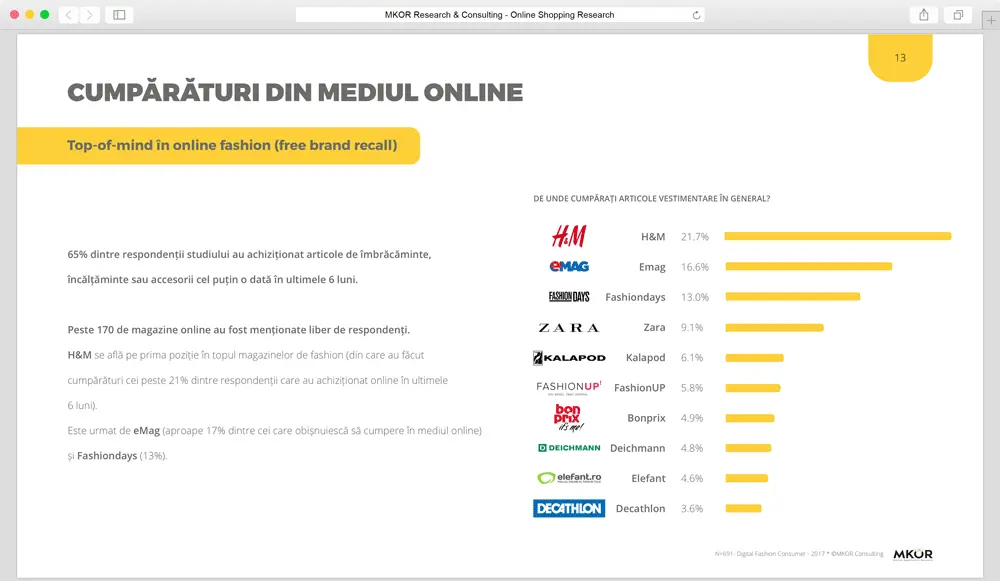This screenshot has width=1000, height=581.
Task: Click the yellow 'Top-of-mind în online fashion' banner
Action: click(x=218, y=145)
